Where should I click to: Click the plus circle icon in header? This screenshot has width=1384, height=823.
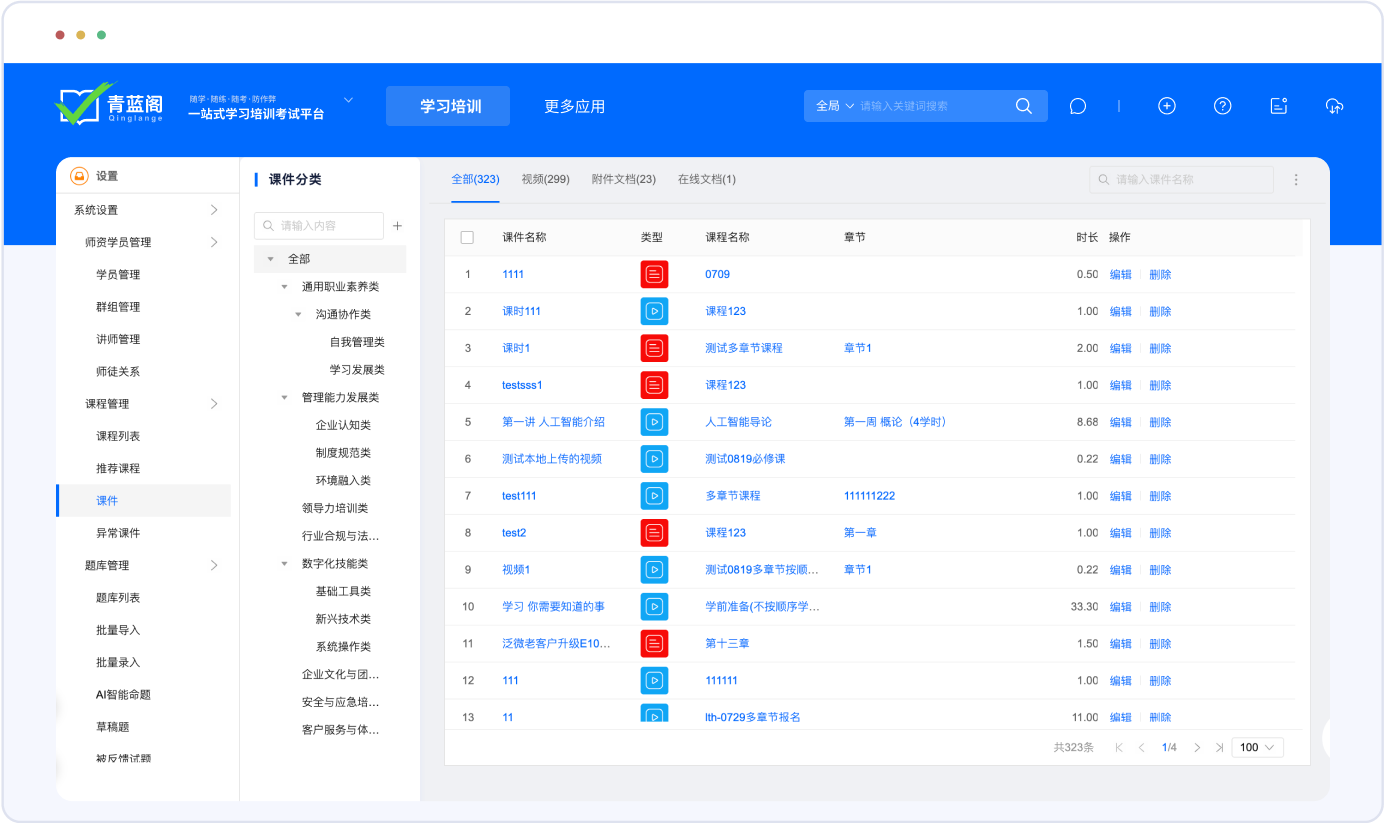tap(1166, 106)
